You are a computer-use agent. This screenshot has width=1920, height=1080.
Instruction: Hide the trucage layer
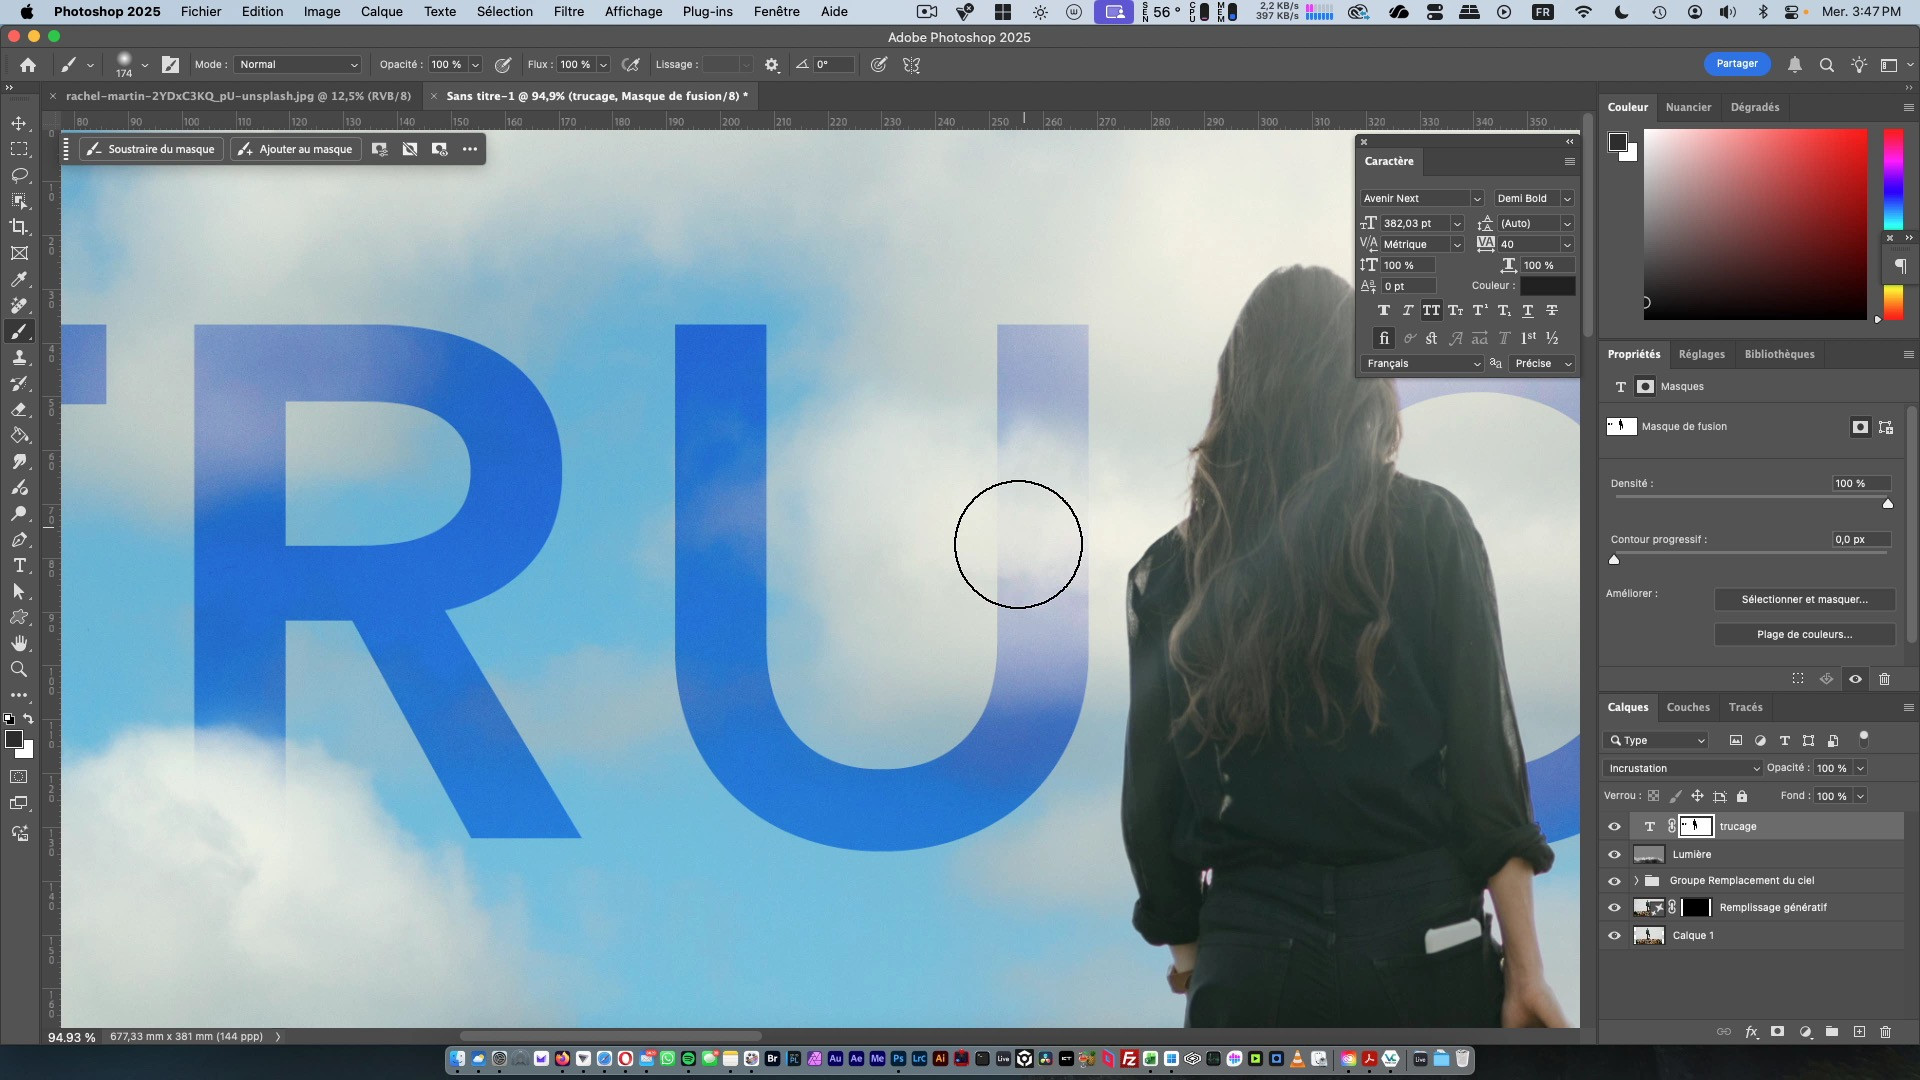1614,827
